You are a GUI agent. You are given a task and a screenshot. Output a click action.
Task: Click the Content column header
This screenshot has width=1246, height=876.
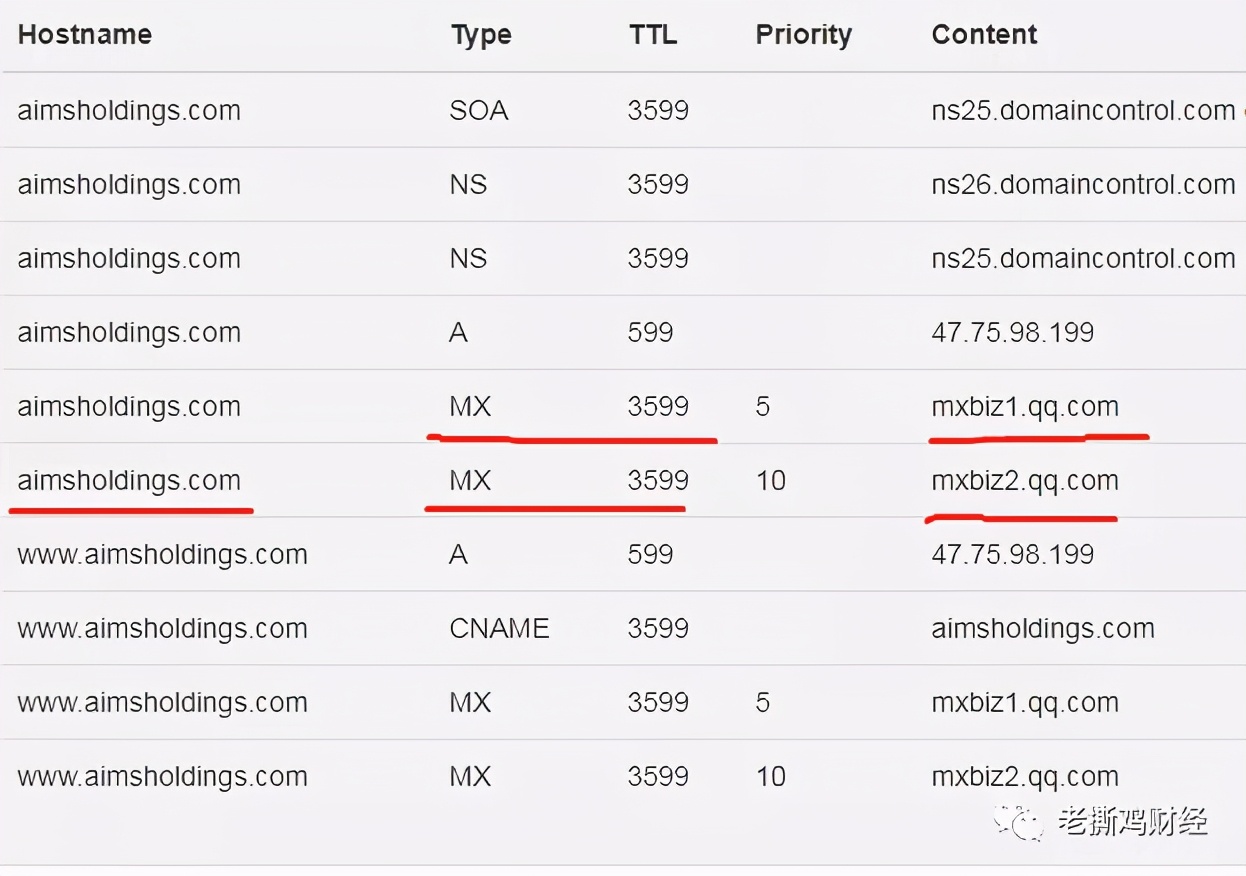coord(985,35)
